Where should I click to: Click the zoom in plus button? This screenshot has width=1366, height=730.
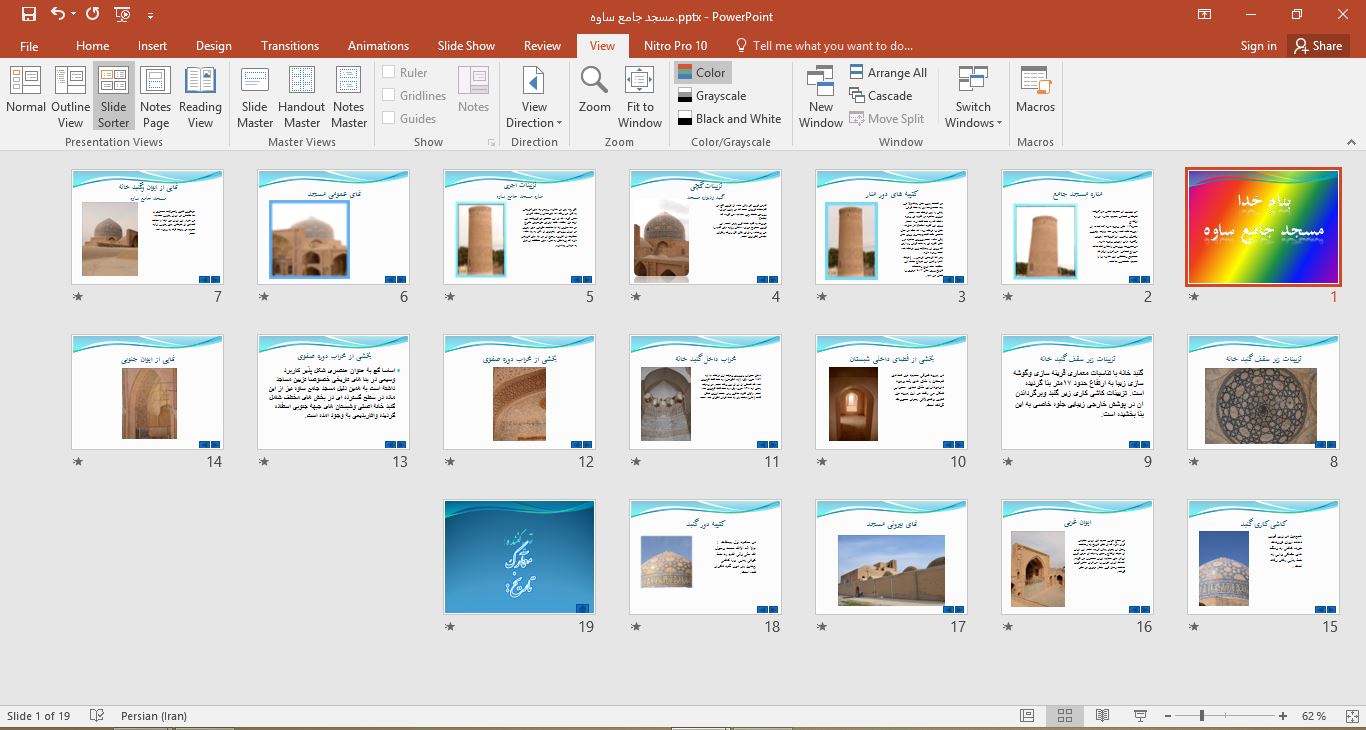(x=1283, y=716)
